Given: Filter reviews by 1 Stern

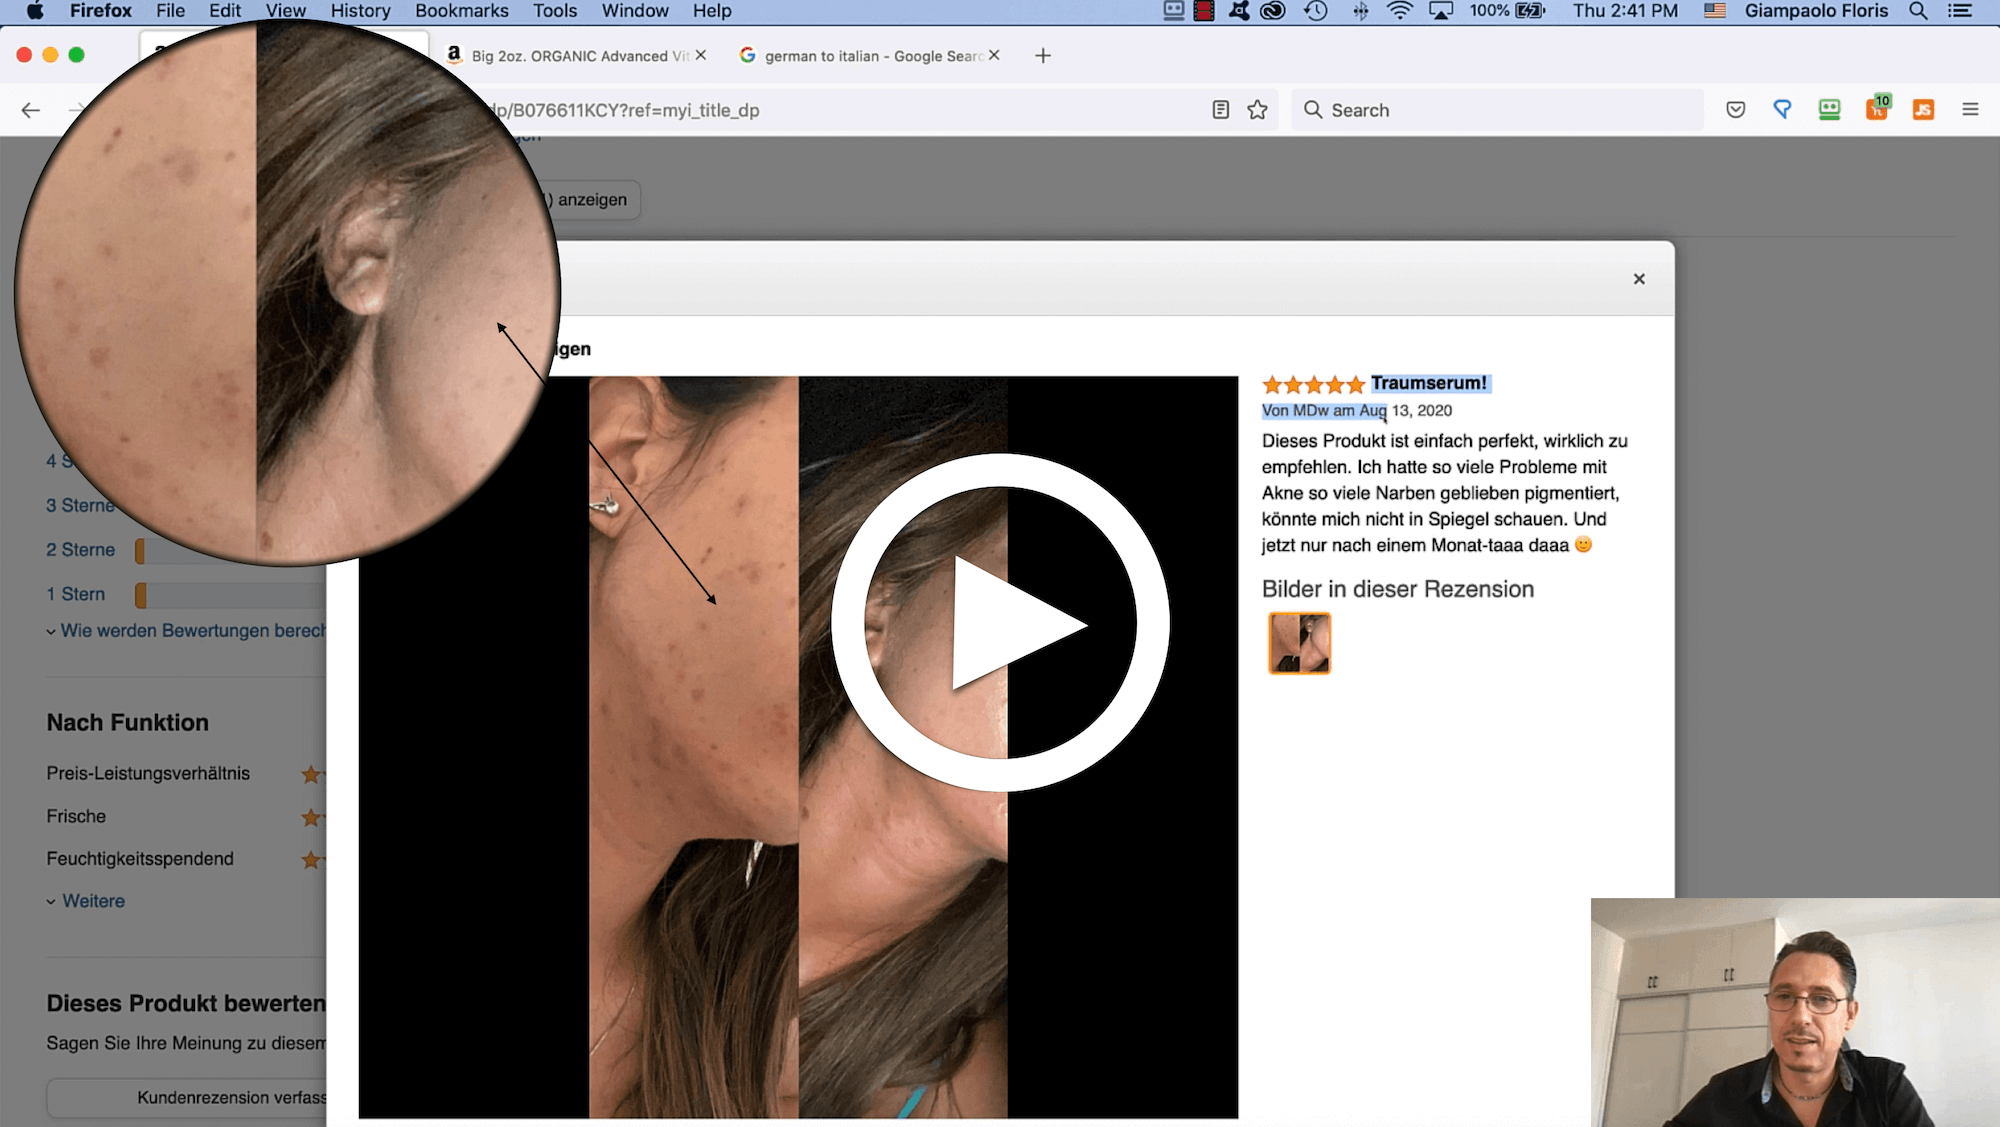Looking at the screenshot, I should tap(75, 594).
